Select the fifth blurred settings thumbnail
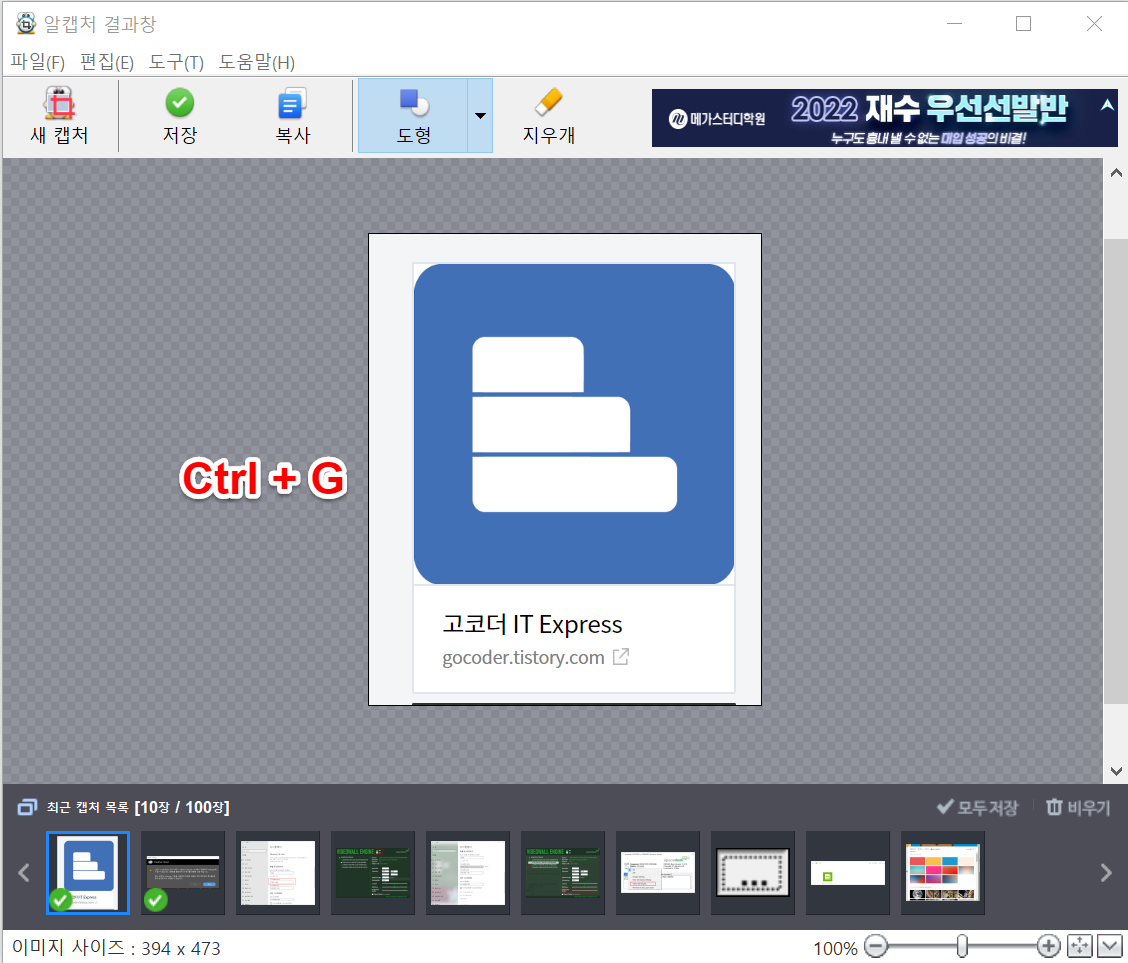The height and width of the screenshot is (963, 1128). pos(468,873)
